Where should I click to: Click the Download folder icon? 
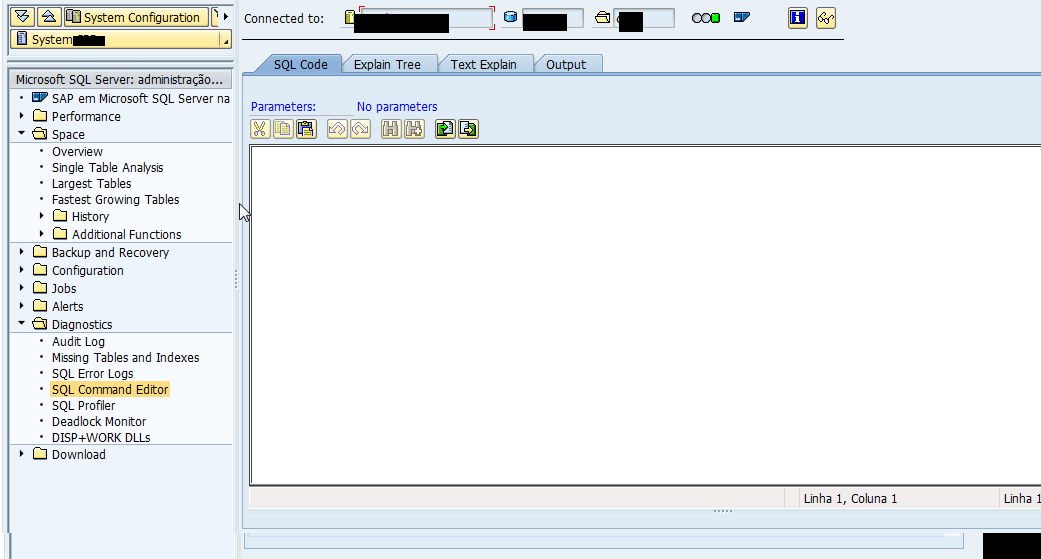pyautogui.click(x=40, y=453)
